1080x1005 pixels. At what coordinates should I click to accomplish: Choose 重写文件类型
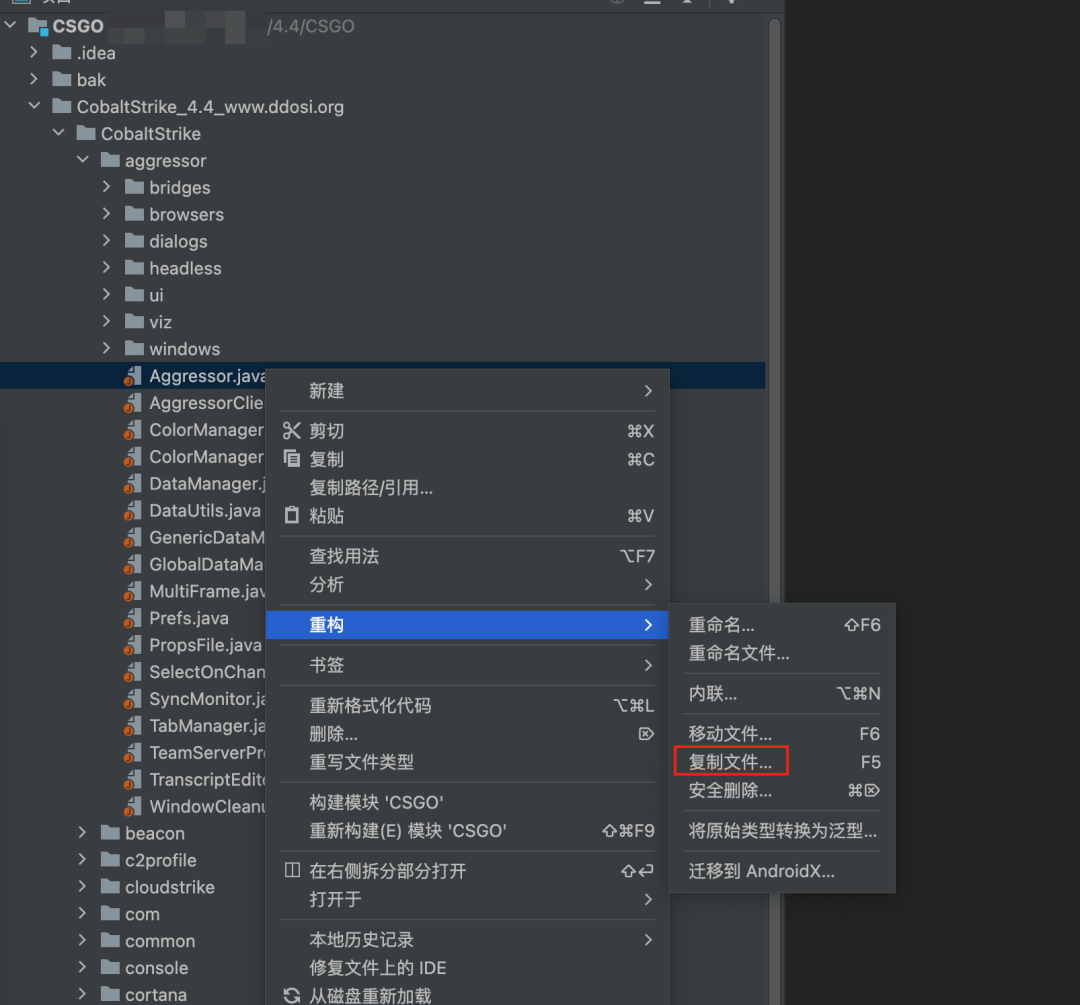coord(467,762)
